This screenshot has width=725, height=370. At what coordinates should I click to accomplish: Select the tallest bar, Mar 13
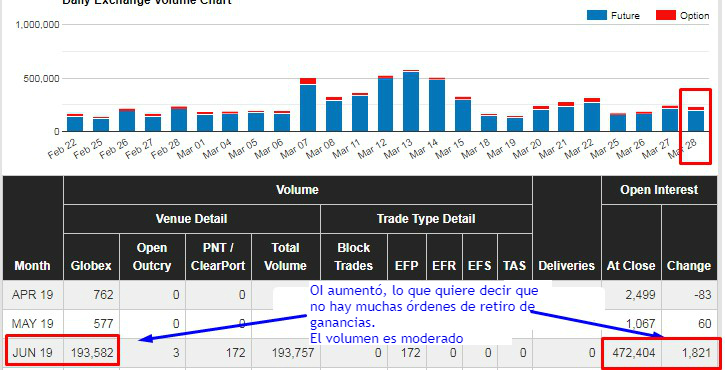411,101
